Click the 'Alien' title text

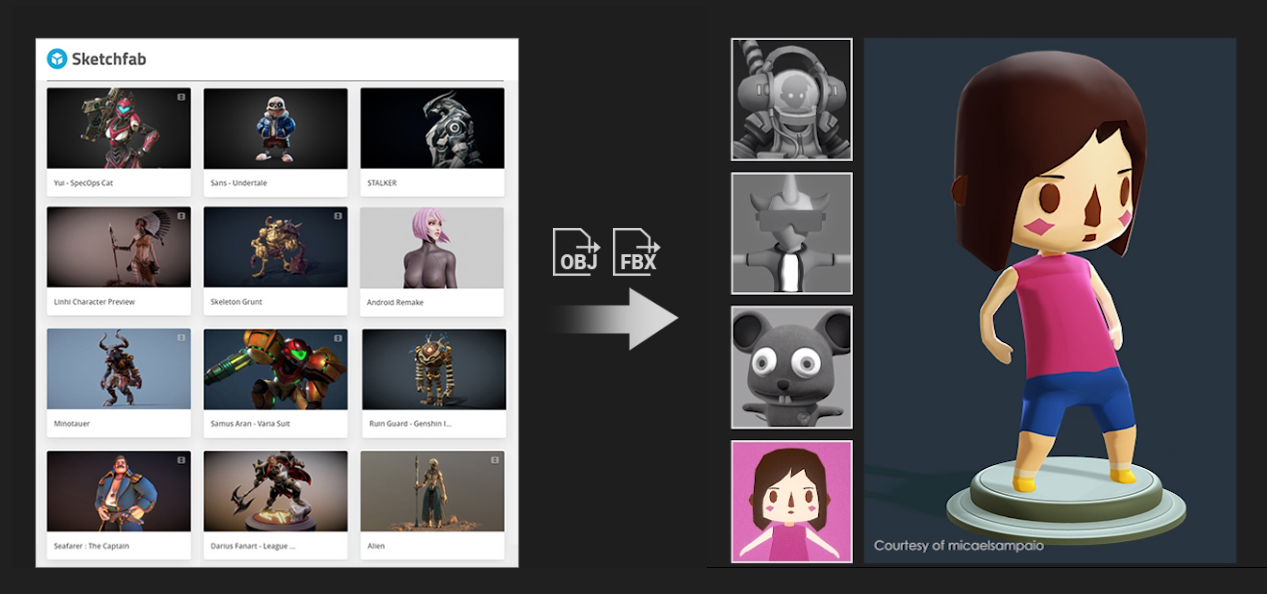(x=376, y=546)
